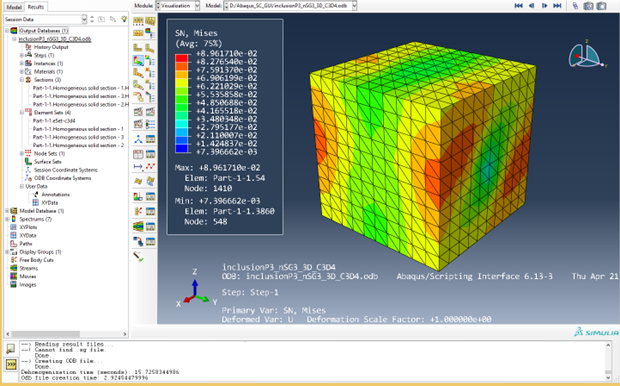Step to the previous frame
620x386 pixels.
pos(531,6)
